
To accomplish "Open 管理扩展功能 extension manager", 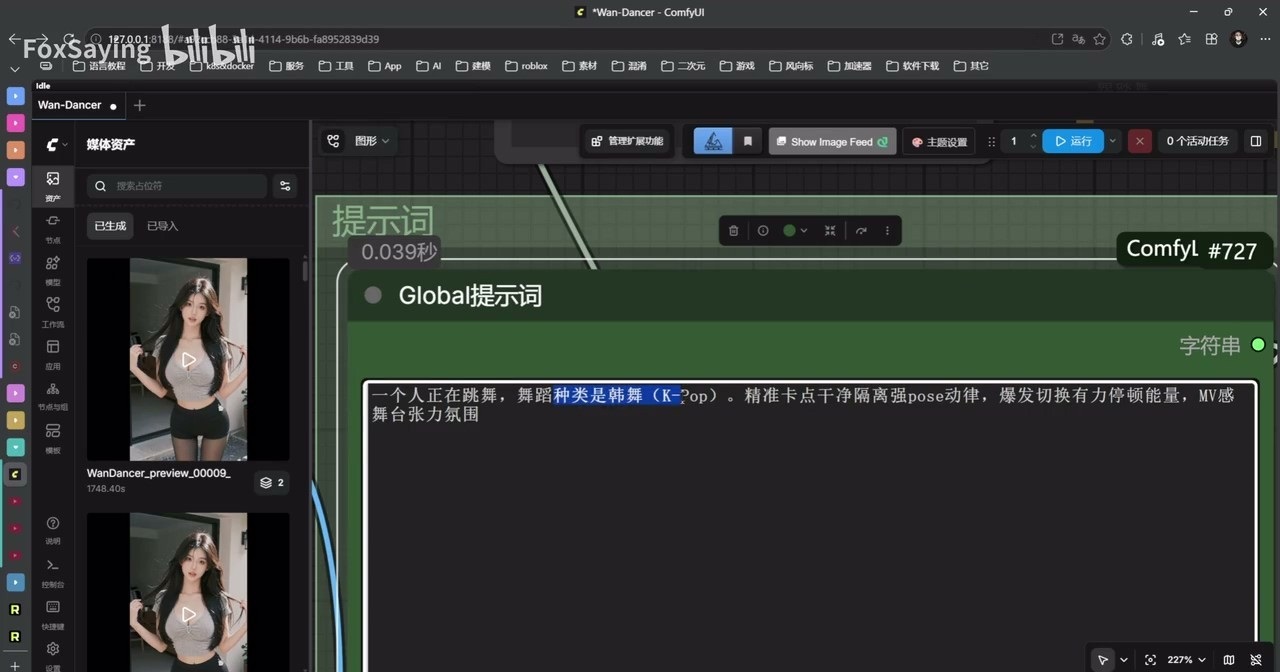I will pos(627,141).
